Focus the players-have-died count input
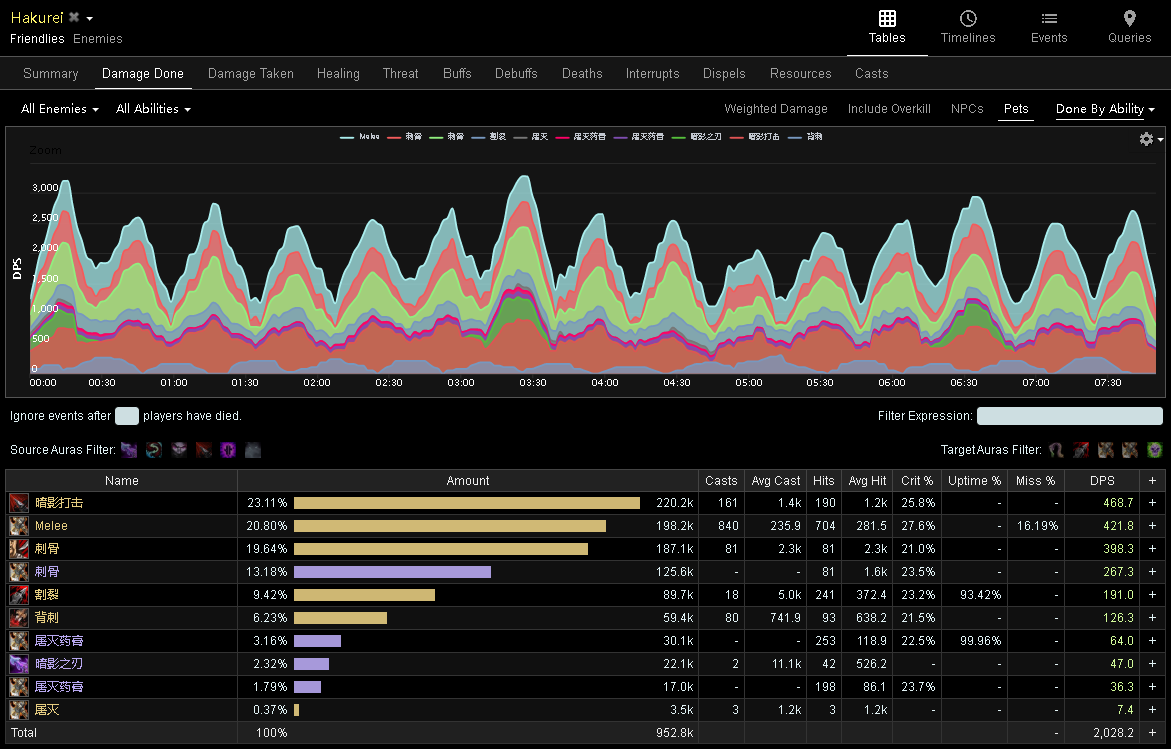The height and width of the screenshot is (749, 1171). (x=127, y=416)
